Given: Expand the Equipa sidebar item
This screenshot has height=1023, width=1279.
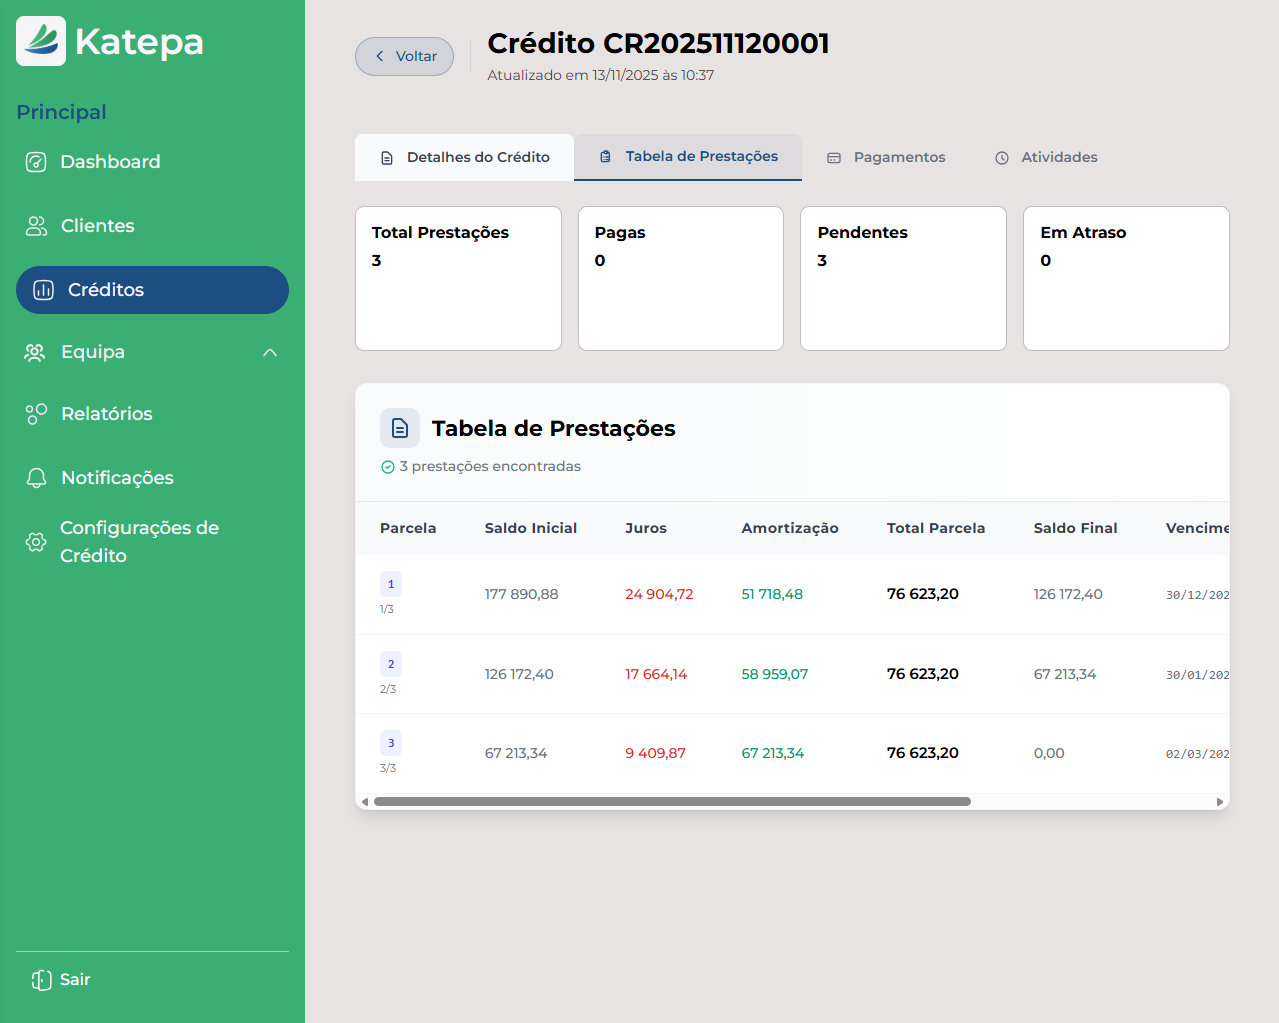Looking at the screenshot, I should point(93,352).
